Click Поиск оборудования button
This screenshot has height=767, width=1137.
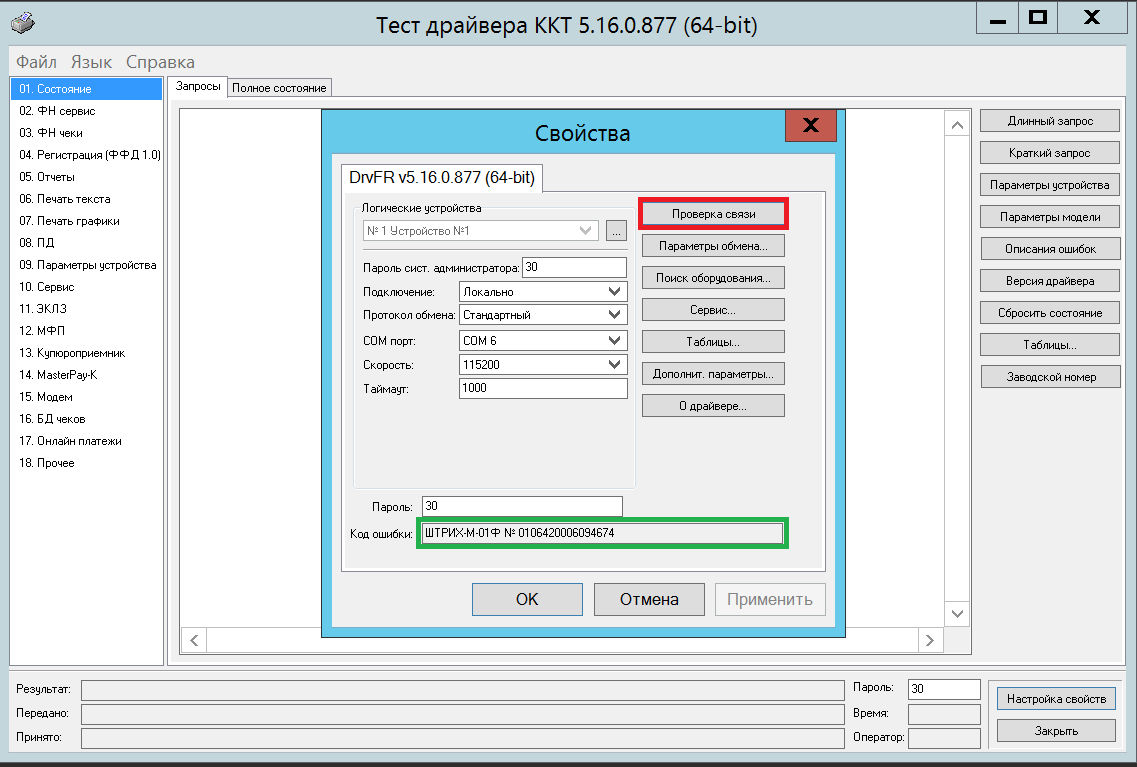click(x=713, y=278)
